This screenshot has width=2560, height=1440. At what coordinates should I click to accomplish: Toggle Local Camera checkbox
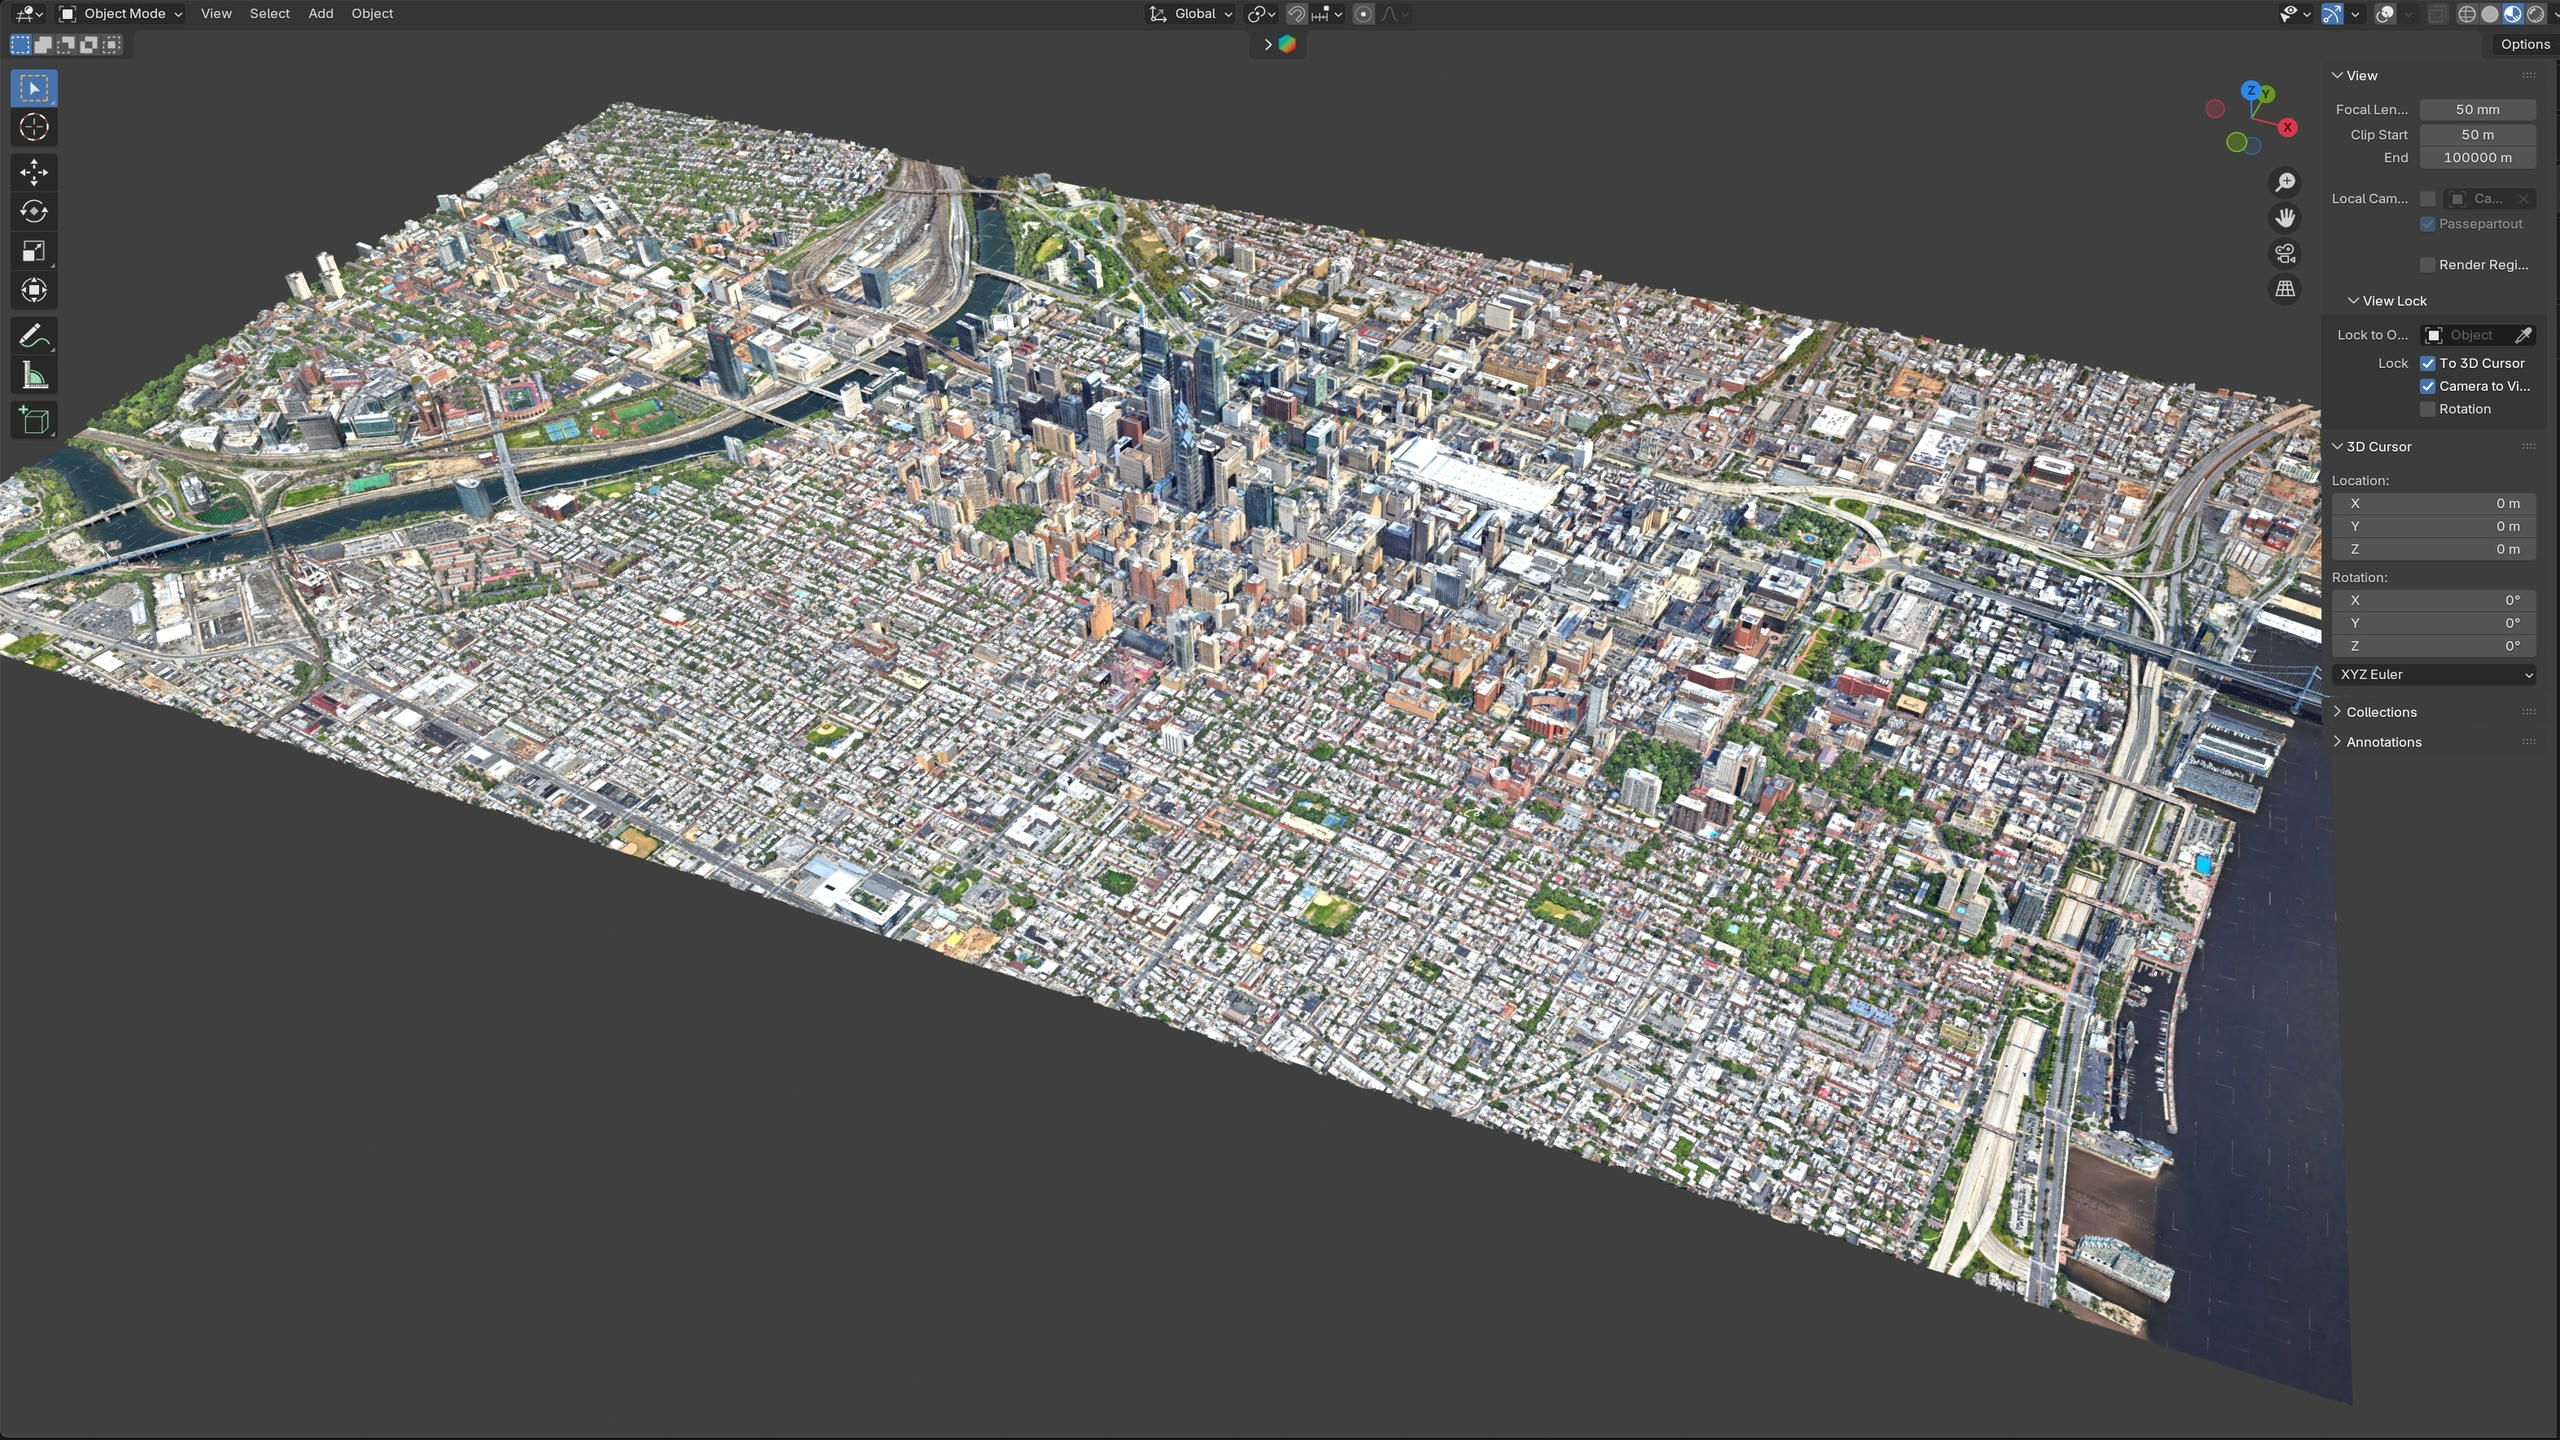(x=2427, y=199)
